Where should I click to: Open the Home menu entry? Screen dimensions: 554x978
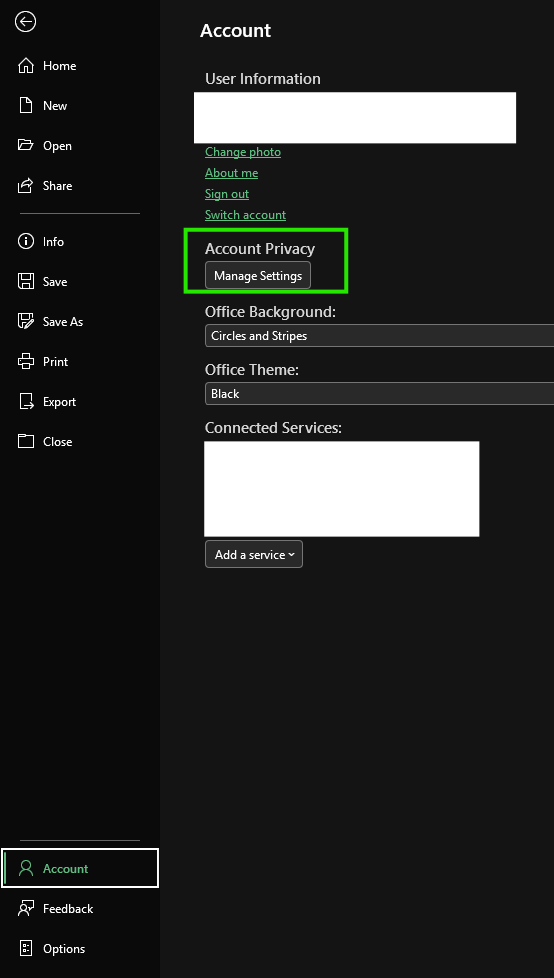[80, 65]
